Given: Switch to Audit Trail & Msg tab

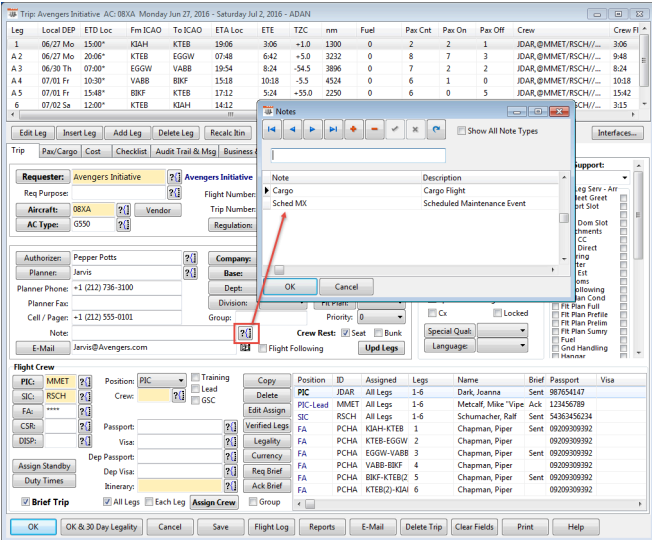Looking at the screenshot, I should point(185,151).
